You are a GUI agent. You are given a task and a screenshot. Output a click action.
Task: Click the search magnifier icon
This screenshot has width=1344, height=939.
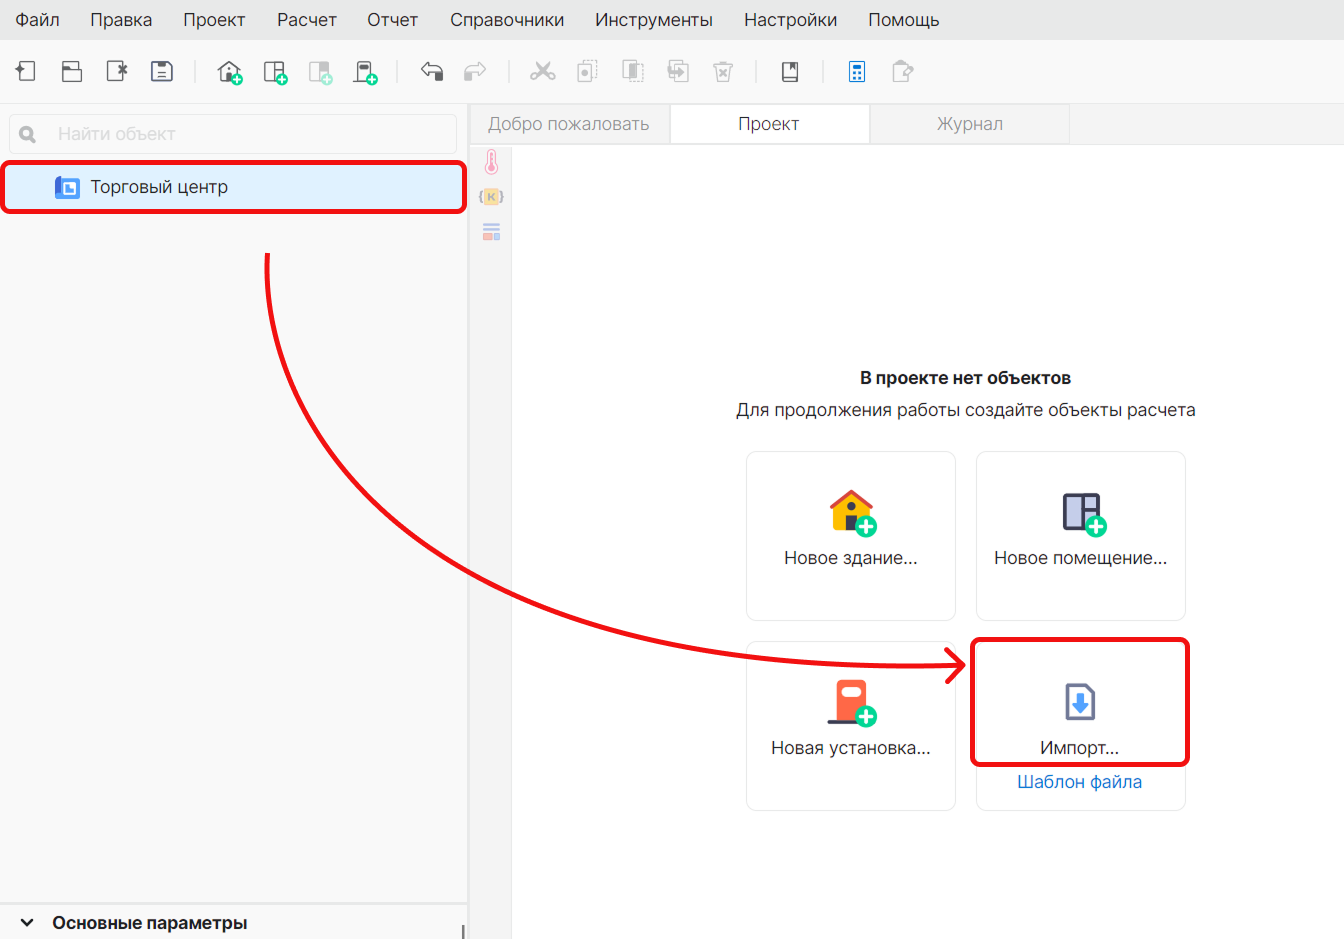[x=28, y=134]
